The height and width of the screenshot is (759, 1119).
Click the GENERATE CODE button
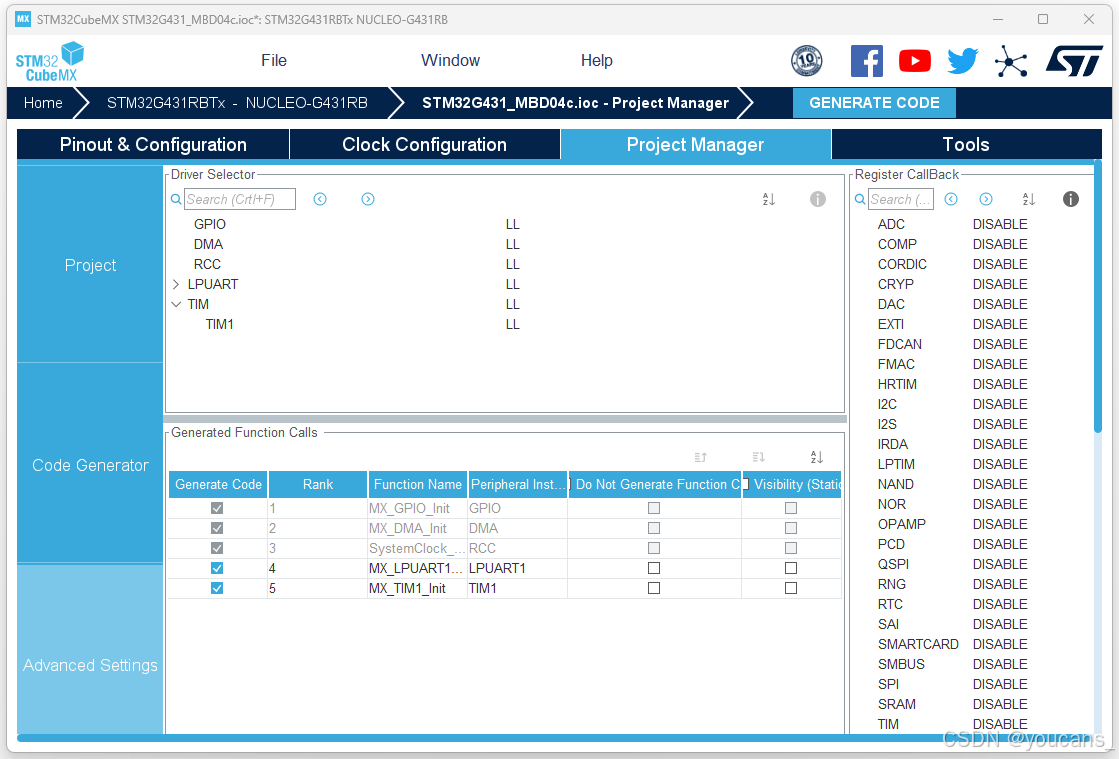(x=874, y=103)
